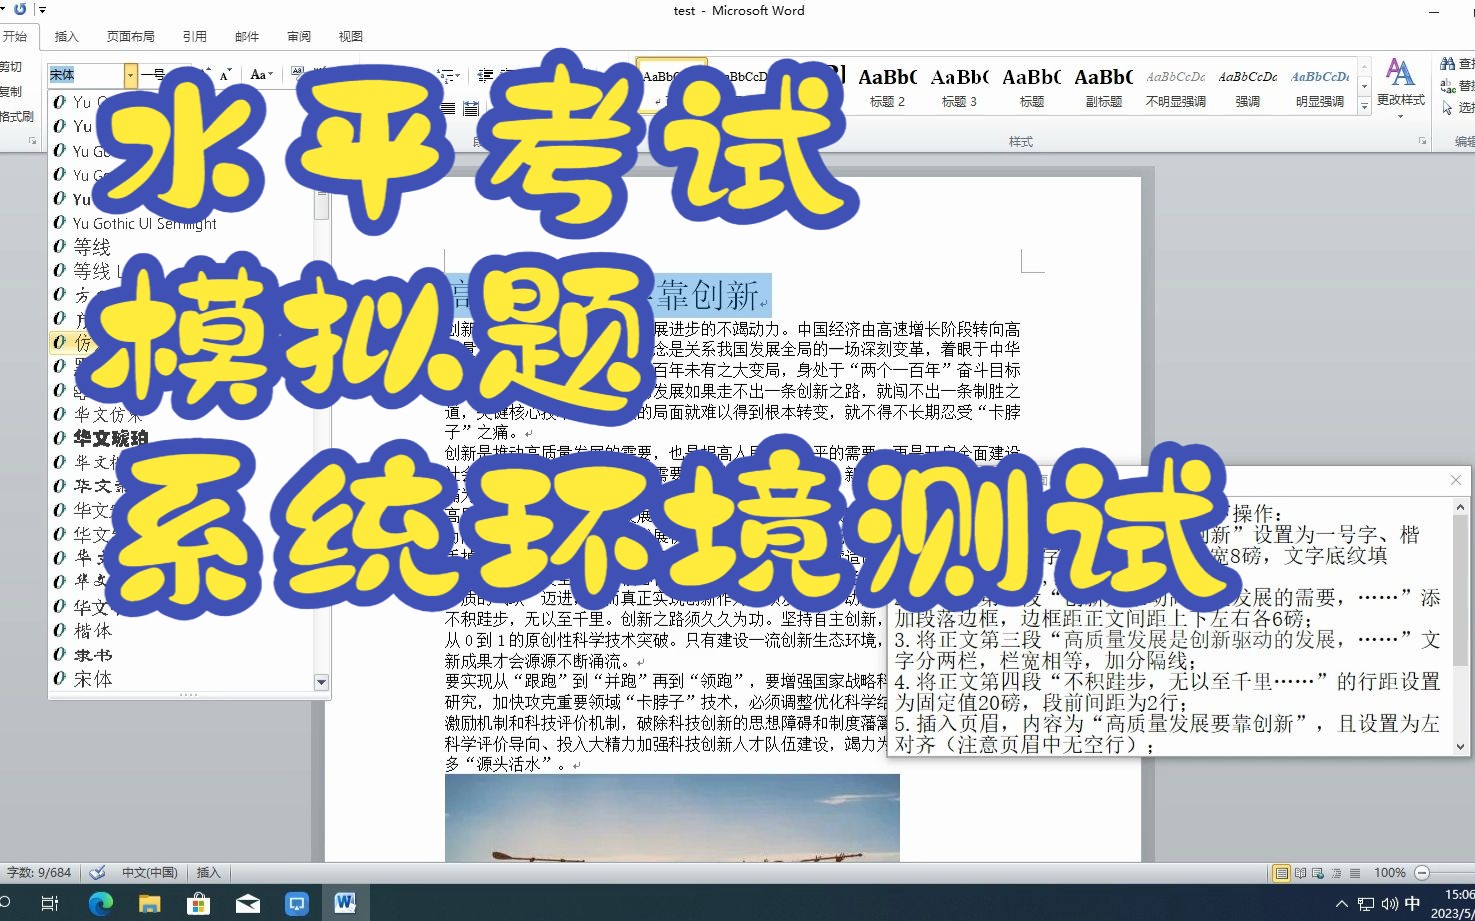The width and height of the screenshot is (1475, 921).
Task: Select the Web Layout view icon
Action: pos(1317,873)
